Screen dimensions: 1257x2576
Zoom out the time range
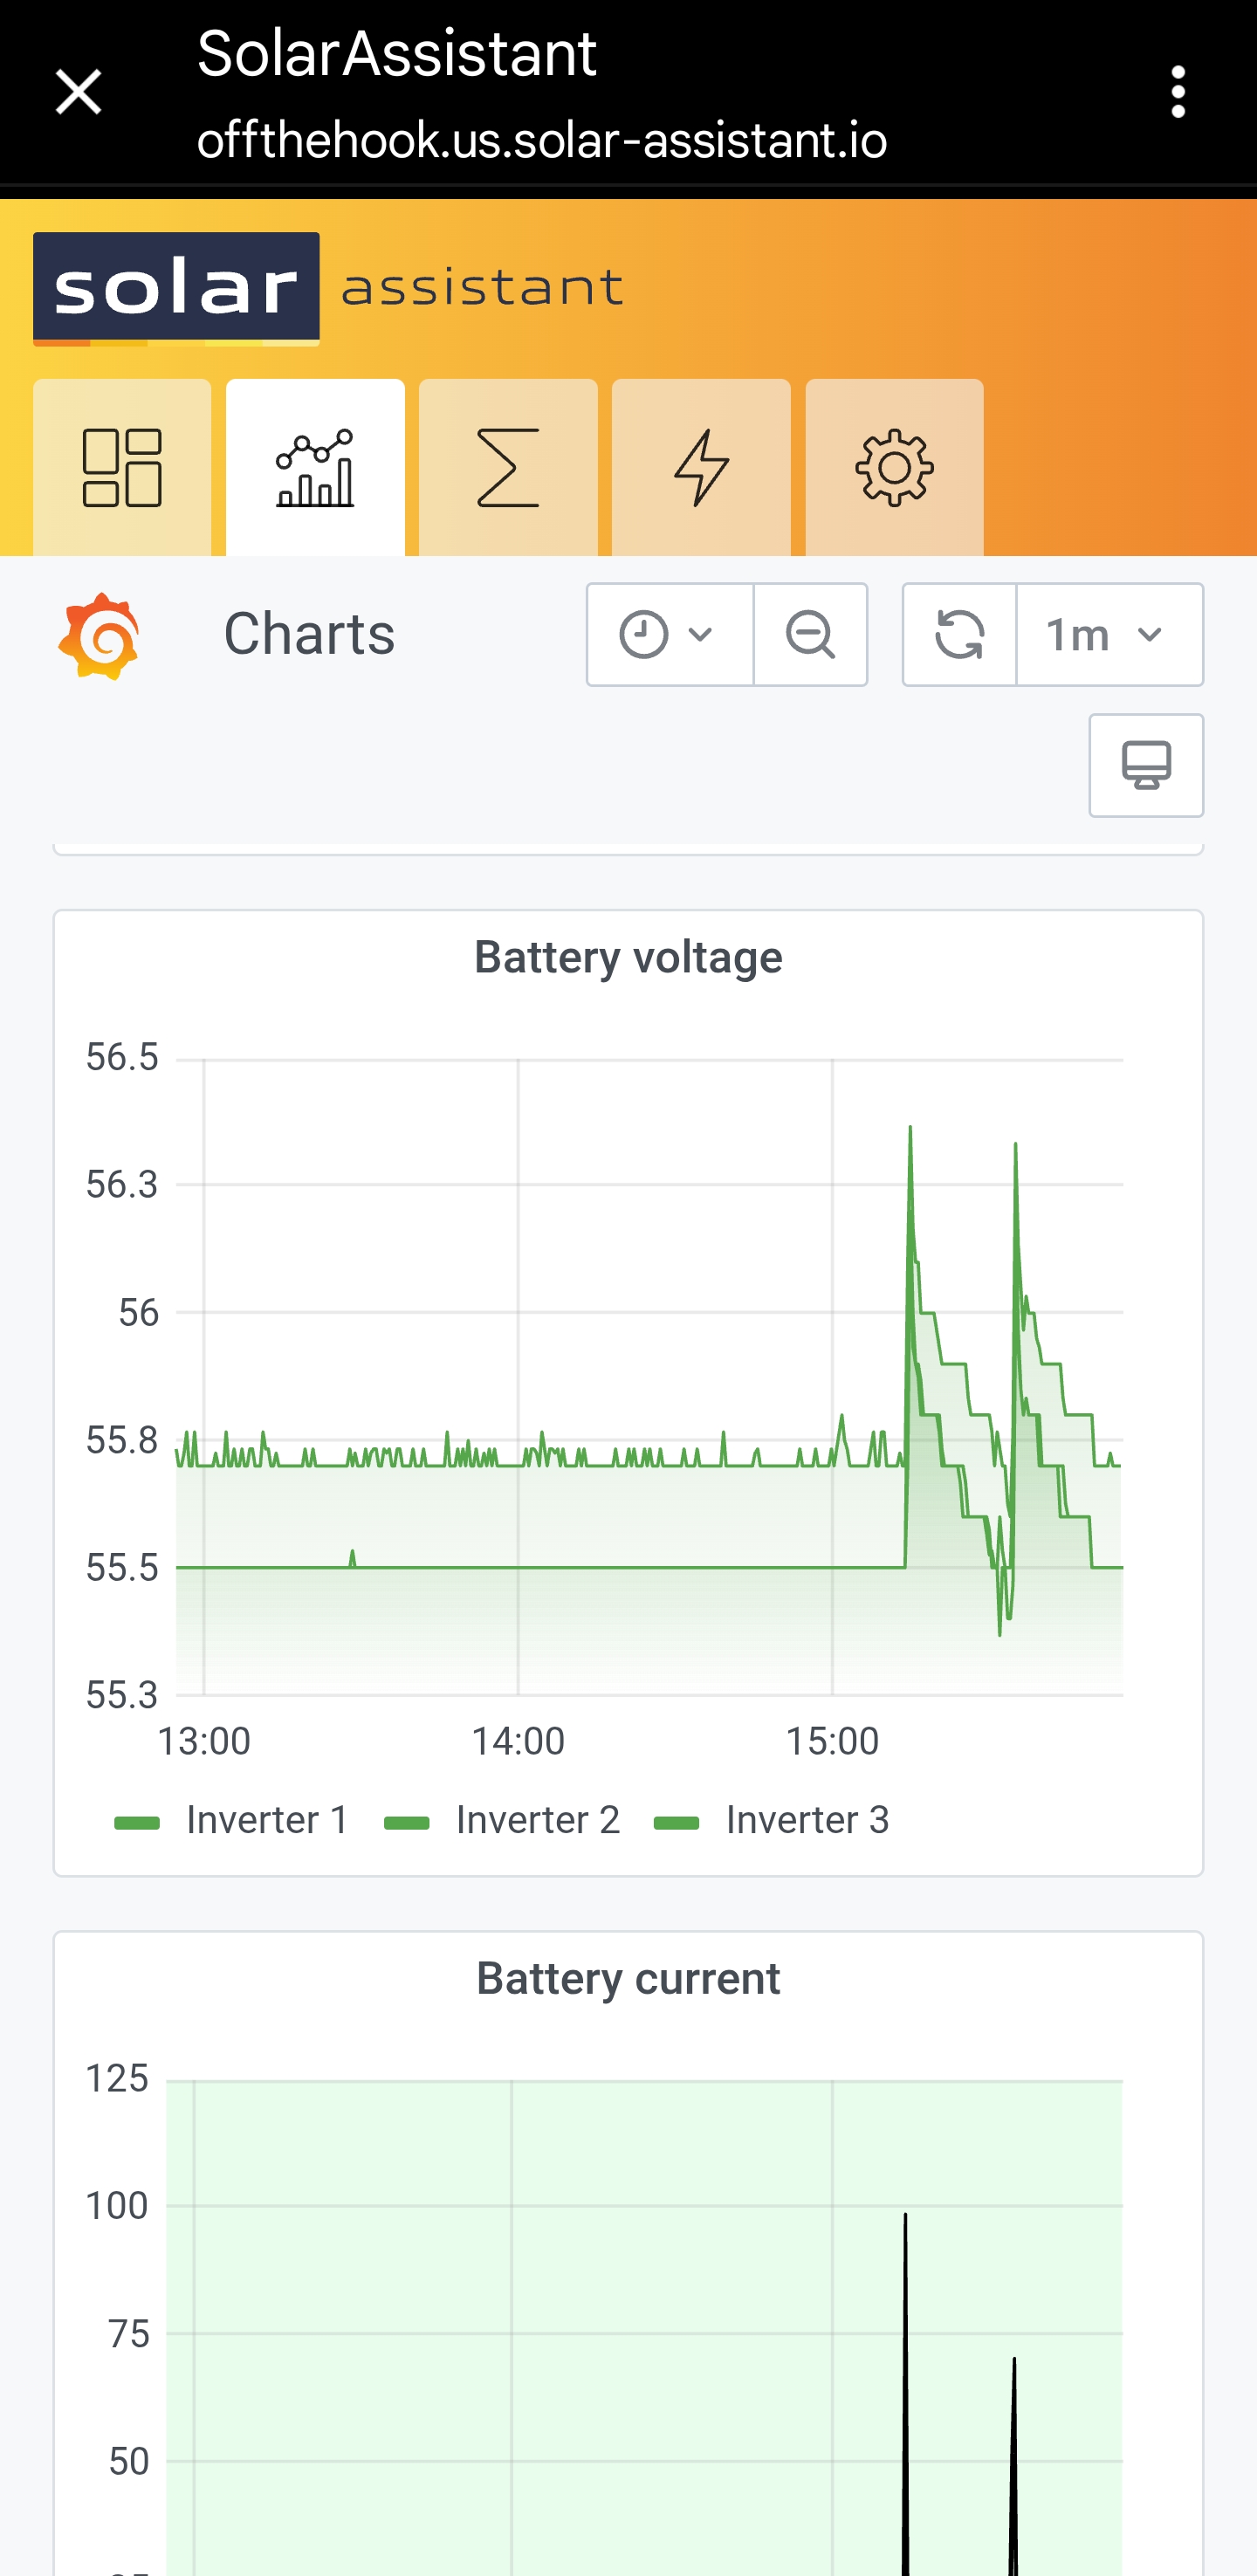coord(810,635)
